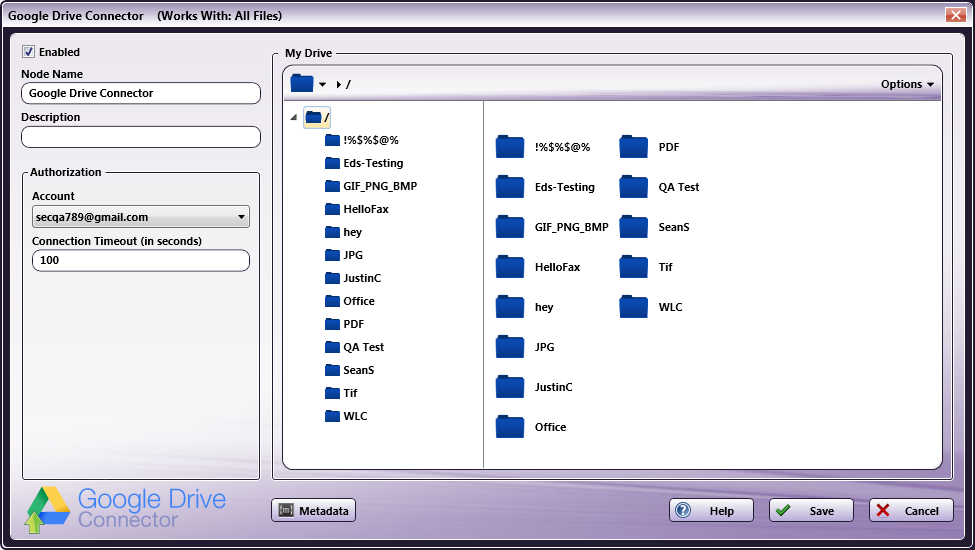975x550 pixels.
Task: Select JustinC in folder tree
Action: [353, 278]
